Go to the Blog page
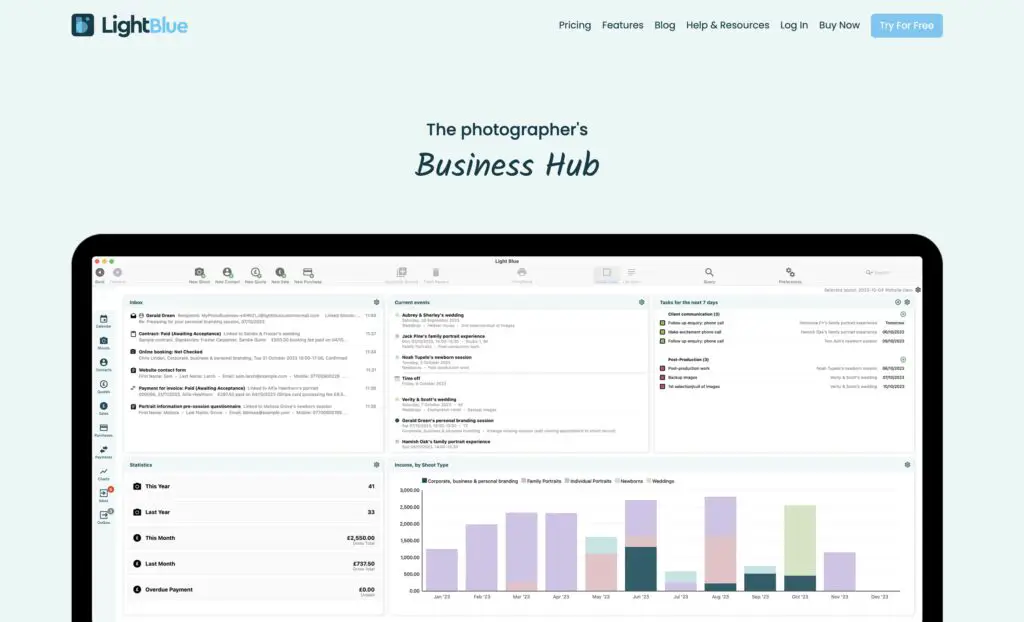The width and height of the screenshot is (1024, 622). pos(665,25)
